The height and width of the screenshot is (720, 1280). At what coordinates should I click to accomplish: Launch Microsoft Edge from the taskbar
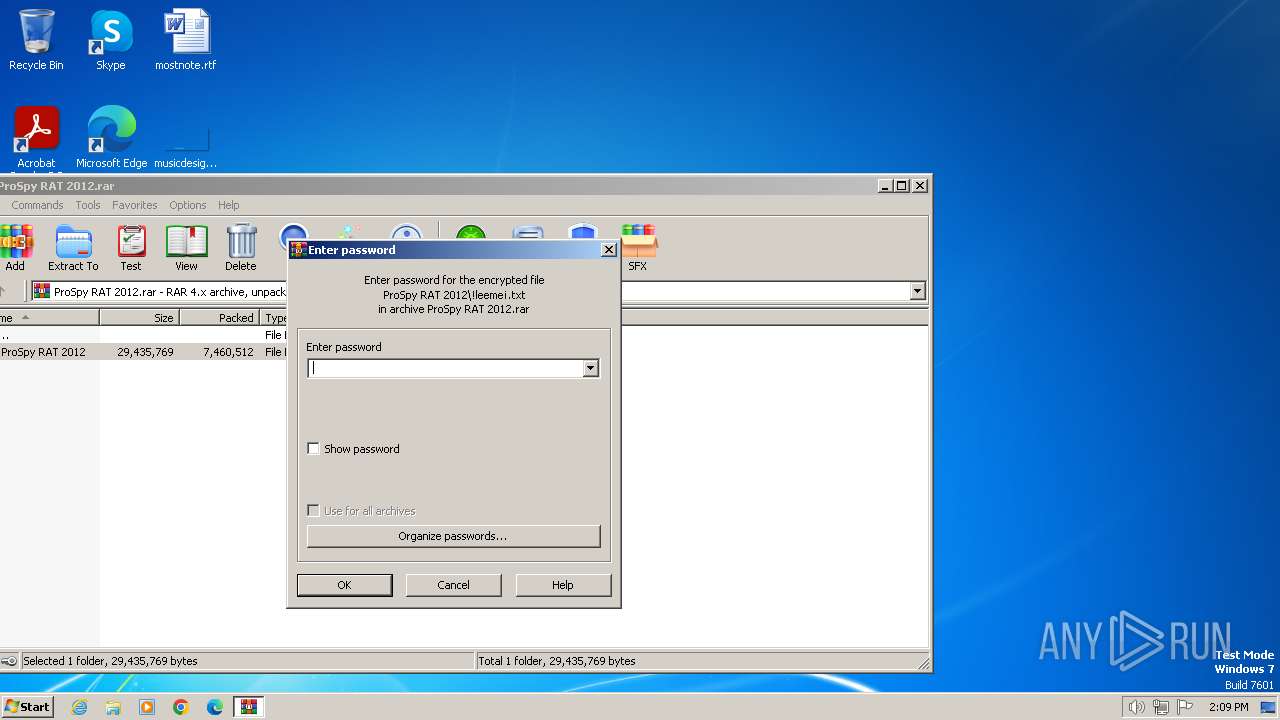pos(215,707)
